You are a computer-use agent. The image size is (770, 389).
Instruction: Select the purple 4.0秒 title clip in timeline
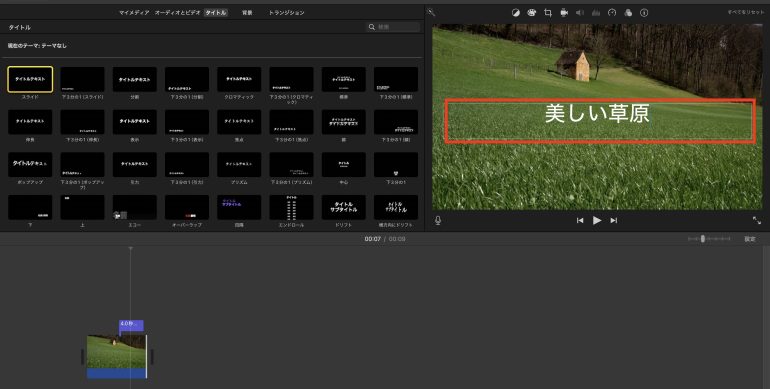[132, 325]
